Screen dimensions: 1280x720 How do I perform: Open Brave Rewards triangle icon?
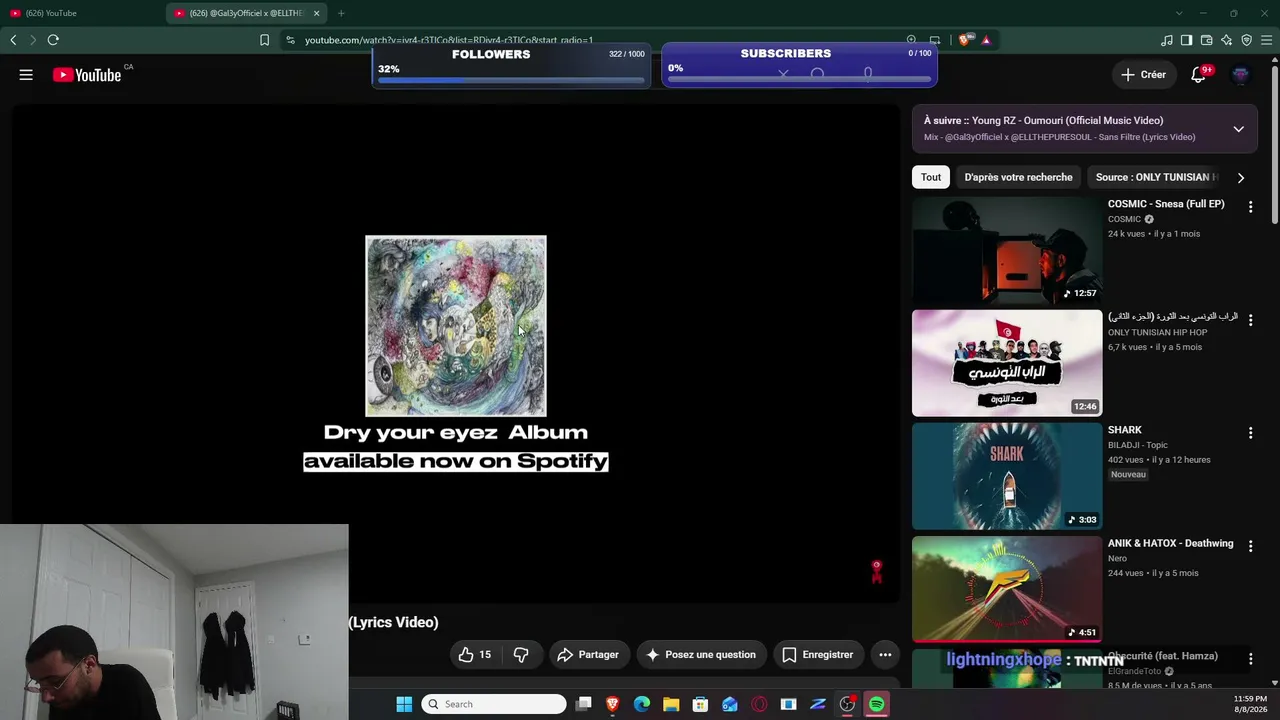[986, 40]
